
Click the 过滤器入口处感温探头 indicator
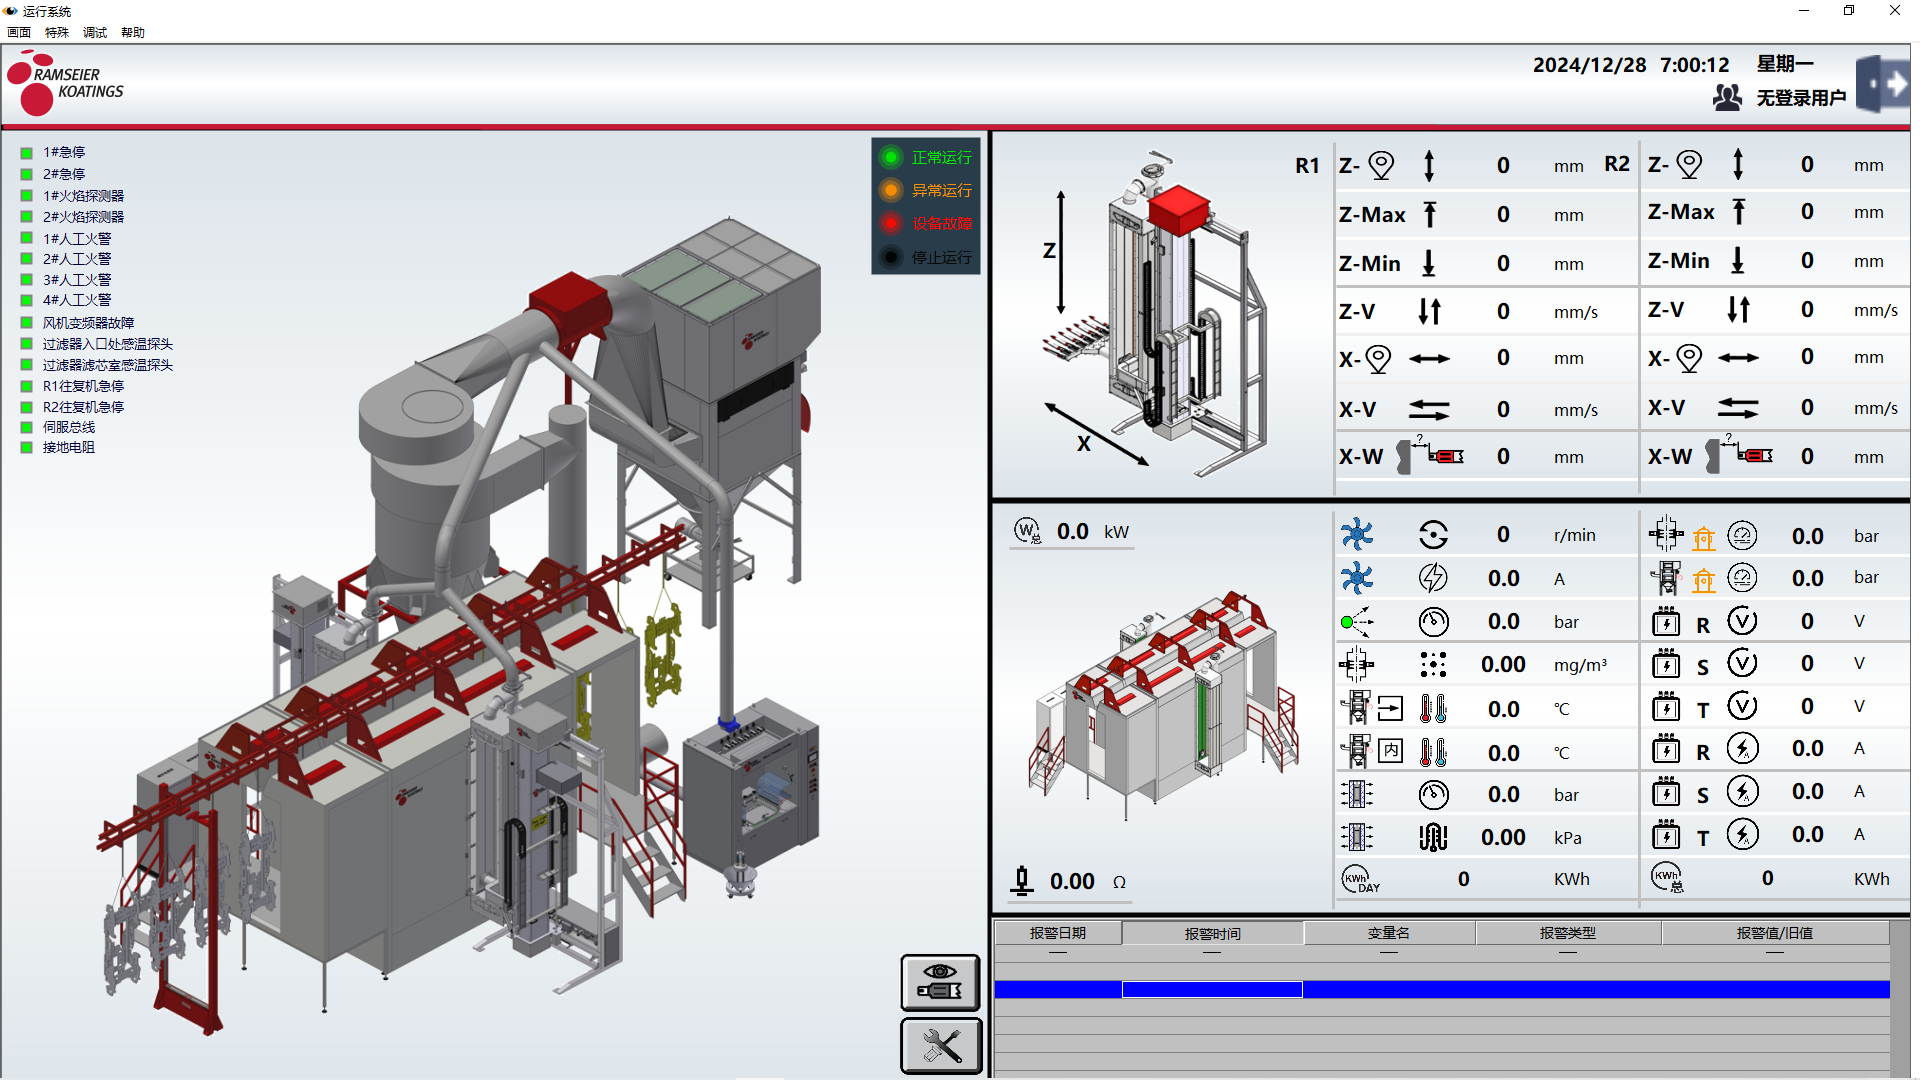[x=27, y=344]
